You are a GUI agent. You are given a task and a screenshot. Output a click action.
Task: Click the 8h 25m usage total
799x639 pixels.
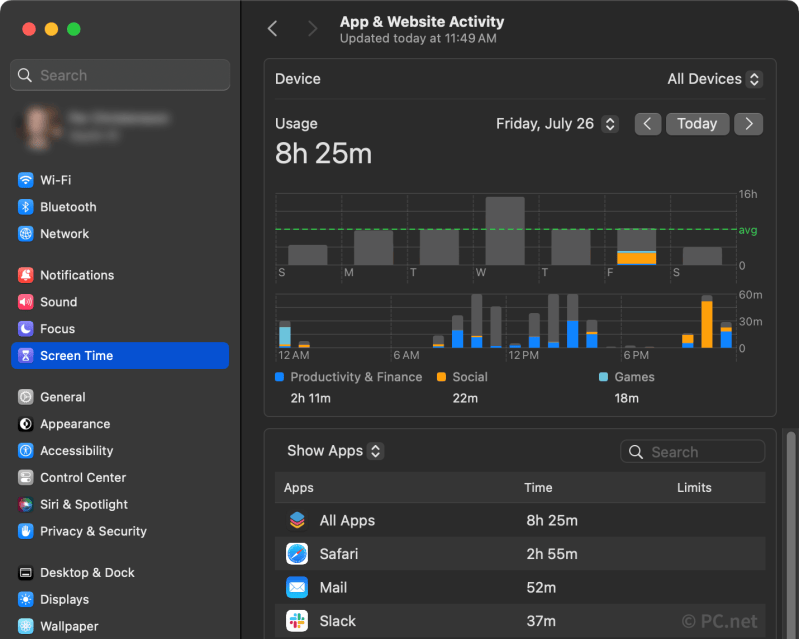[x=324, y=153]
